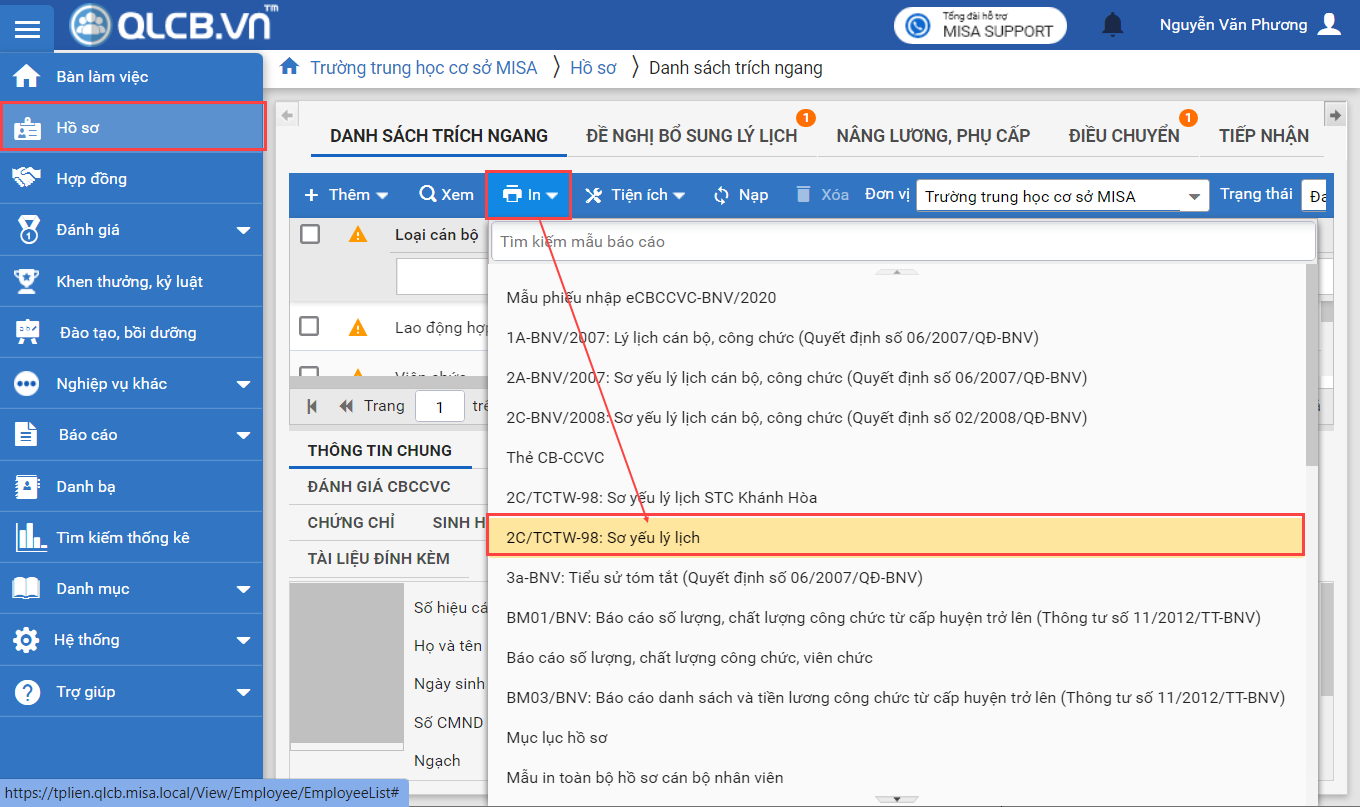Check the Lao động hợp row checkbox

coord(310,327)
